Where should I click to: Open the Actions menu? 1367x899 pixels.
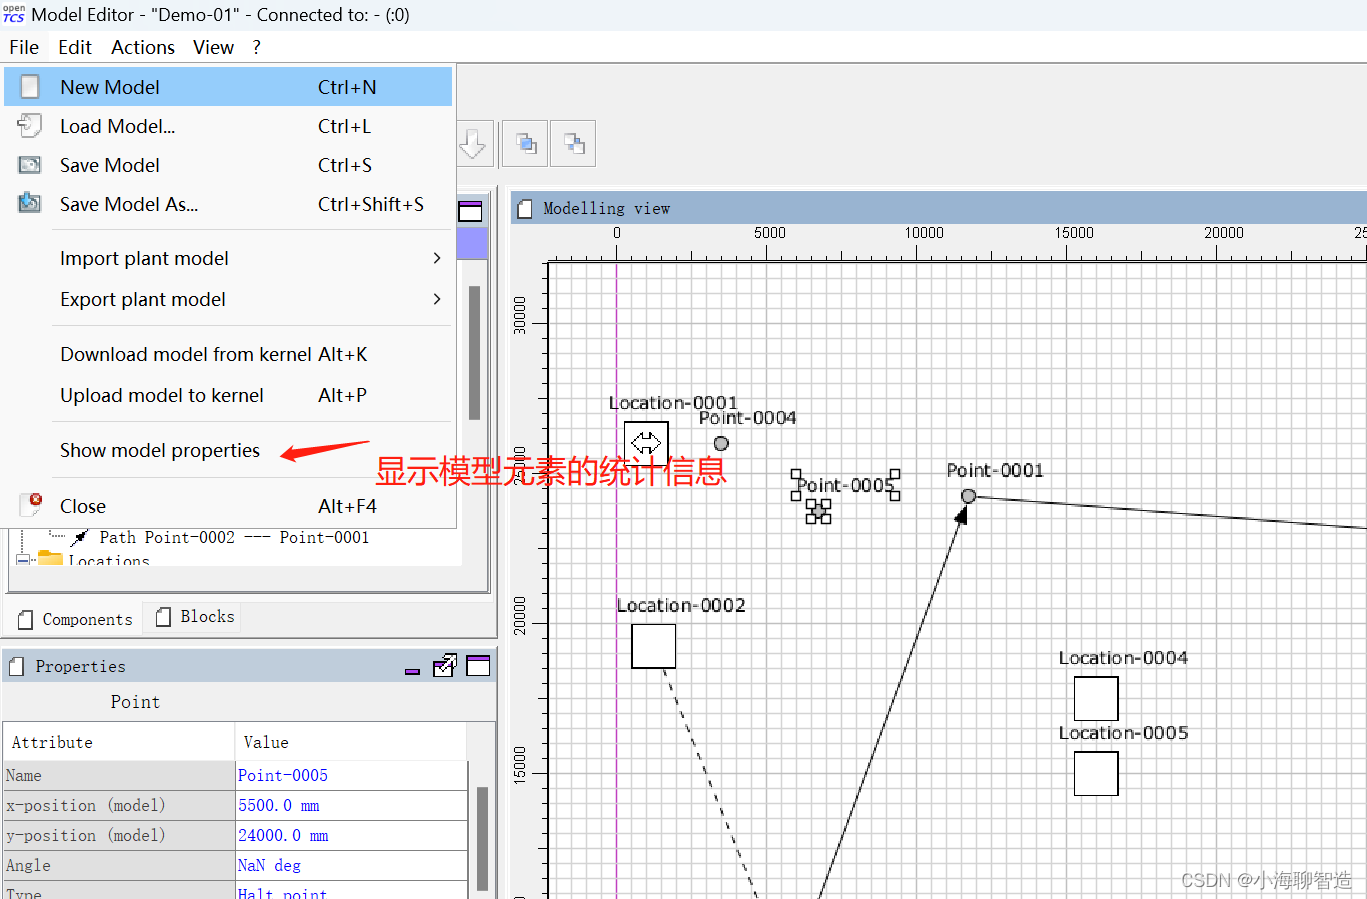coord(143,47)
